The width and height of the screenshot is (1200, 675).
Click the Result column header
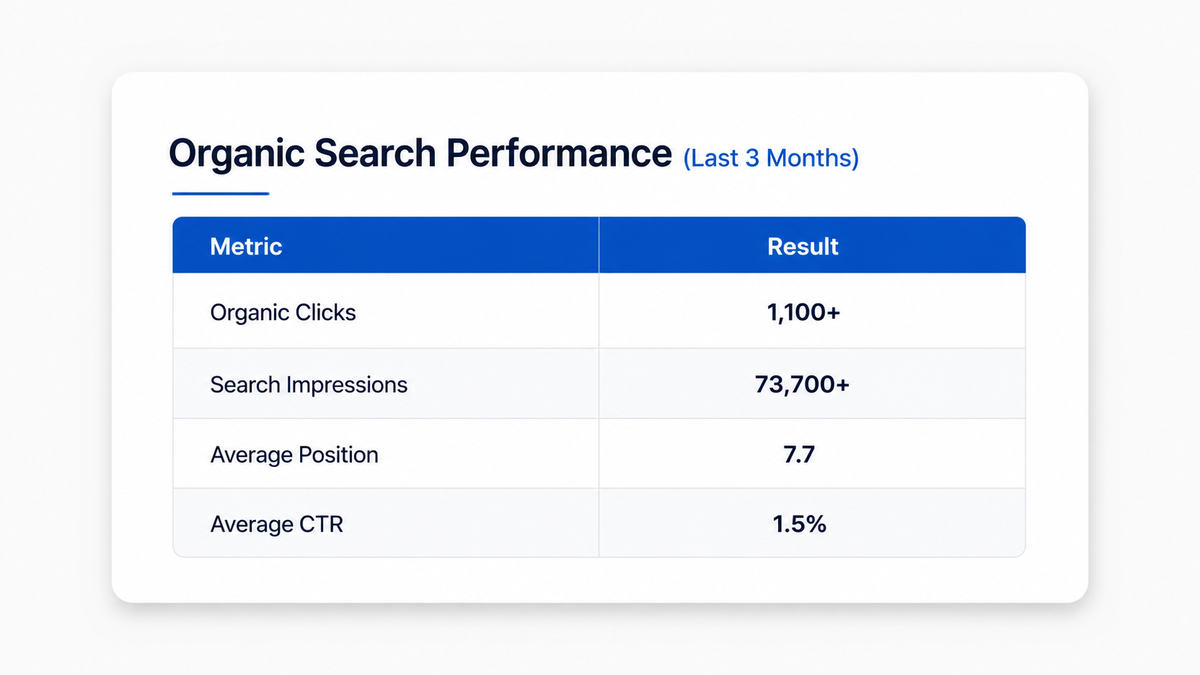click(x=803, y=246)
